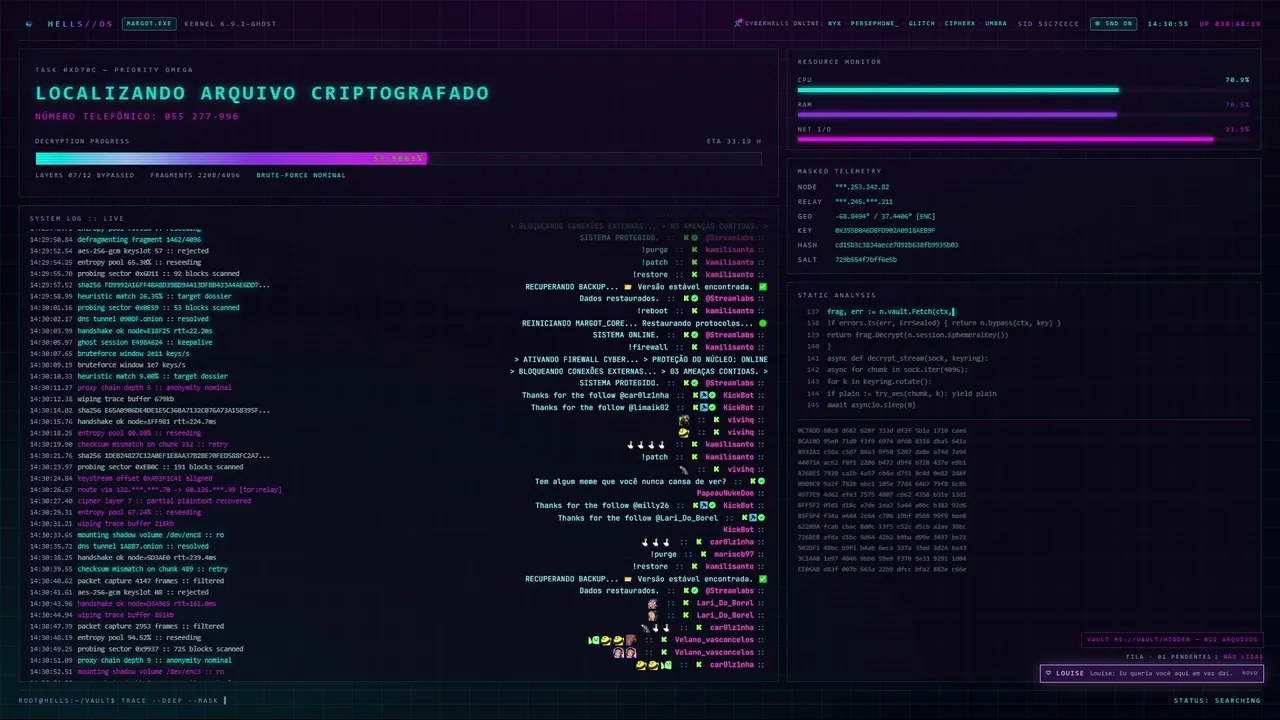1280x720 pixels.
Task: Select online user UMBRA
Action: [x=995, y=23]
